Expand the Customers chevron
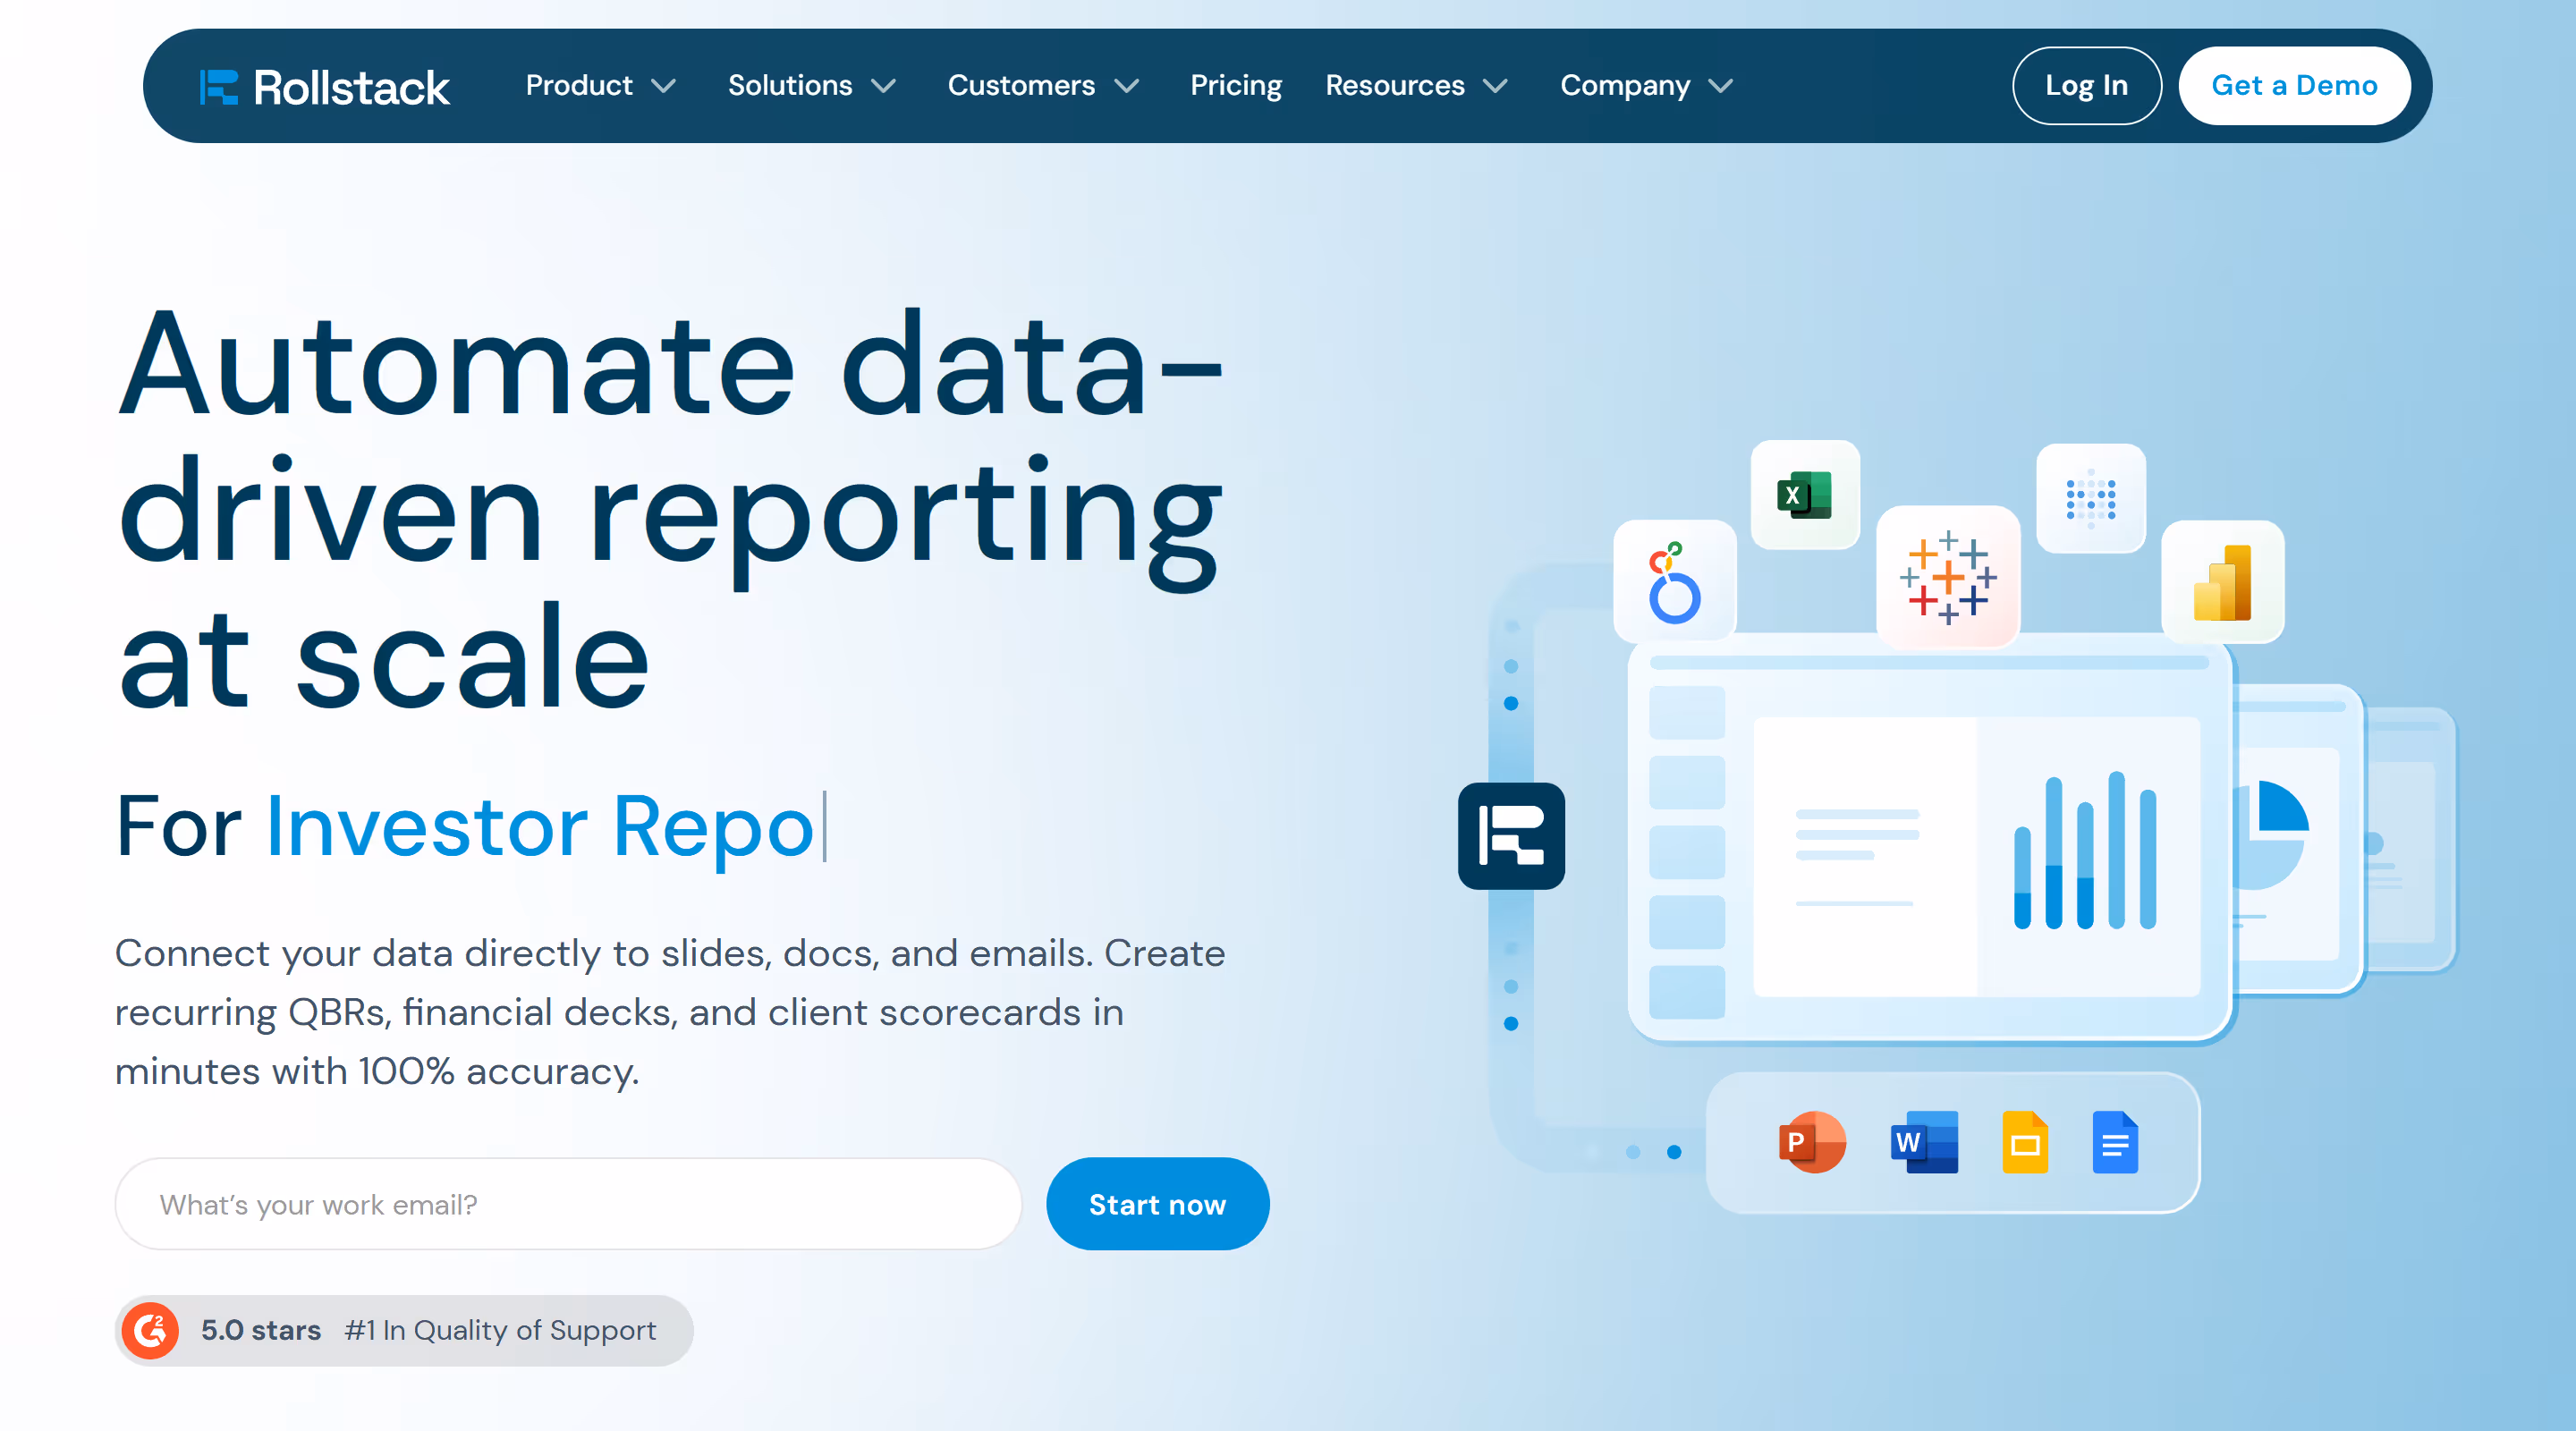The image size is (2576, 1431). 1126,86
